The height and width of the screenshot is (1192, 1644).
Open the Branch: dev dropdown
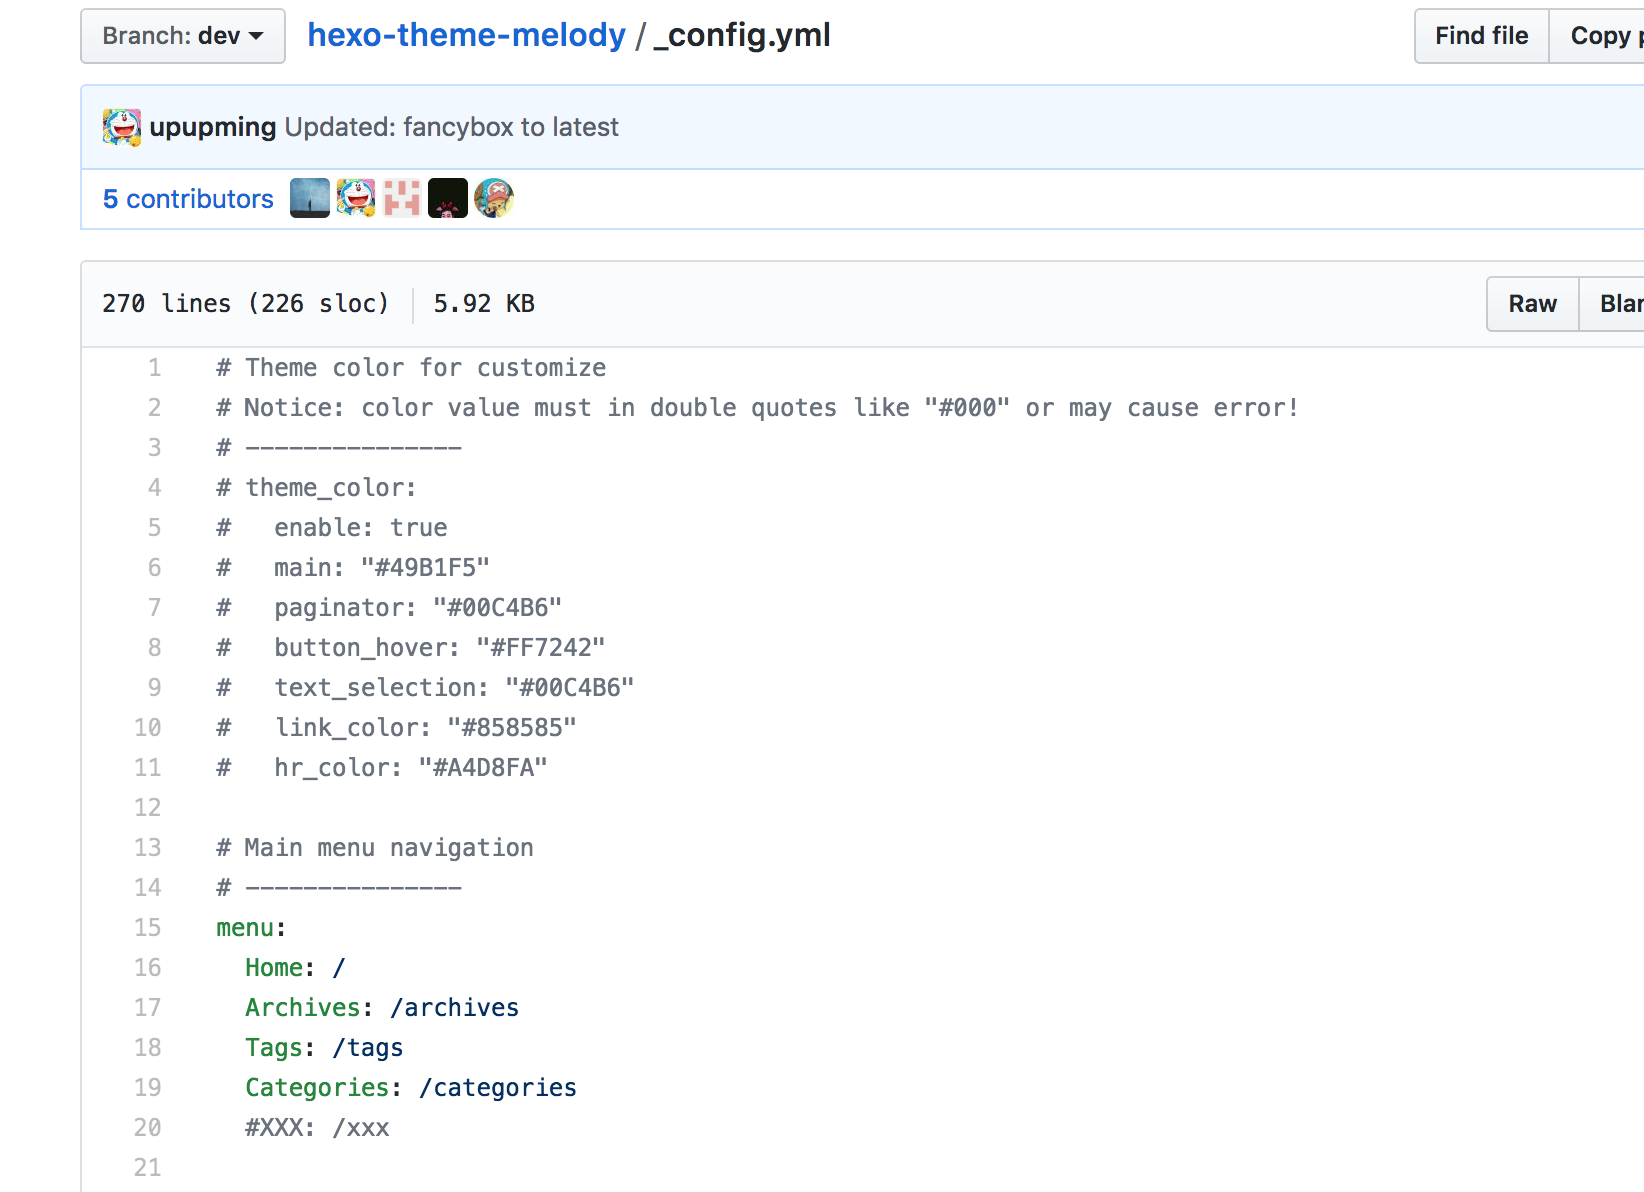183,36
